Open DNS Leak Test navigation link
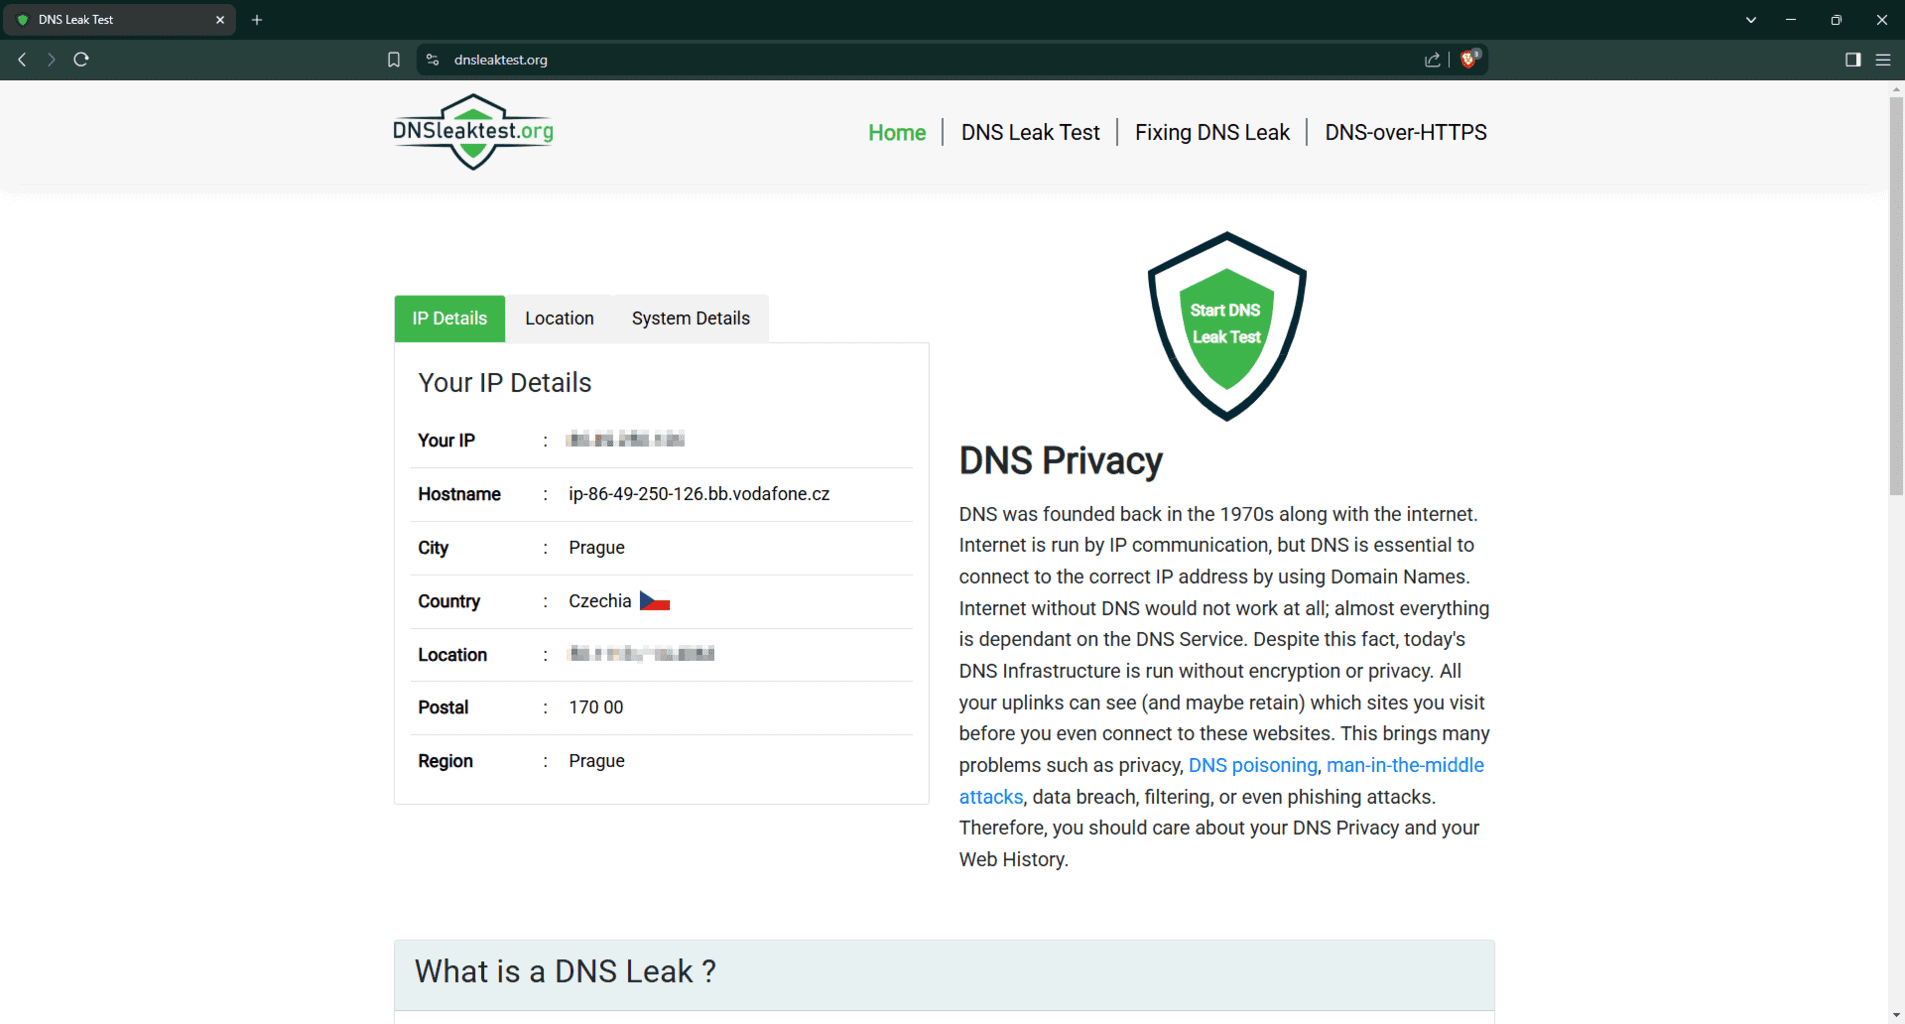 coord(1030,132)
